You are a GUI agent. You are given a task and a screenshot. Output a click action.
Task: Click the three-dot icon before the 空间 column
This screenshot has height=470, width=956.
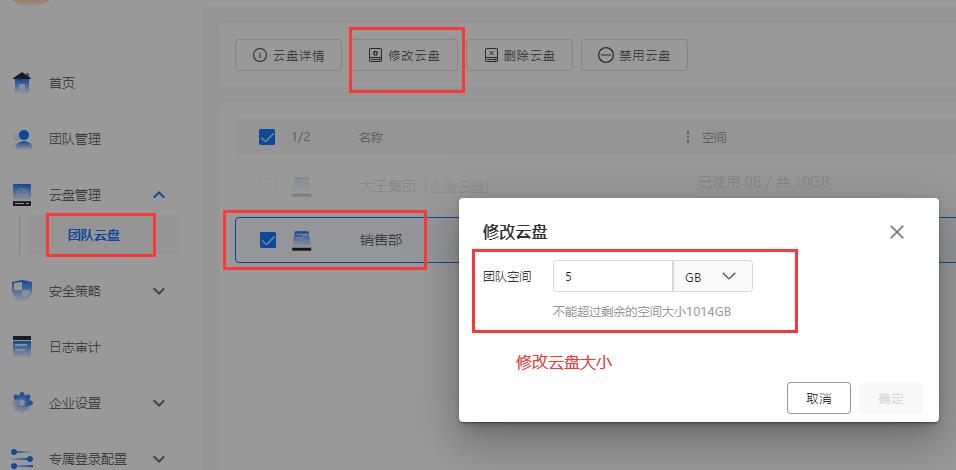coord(688,137)
